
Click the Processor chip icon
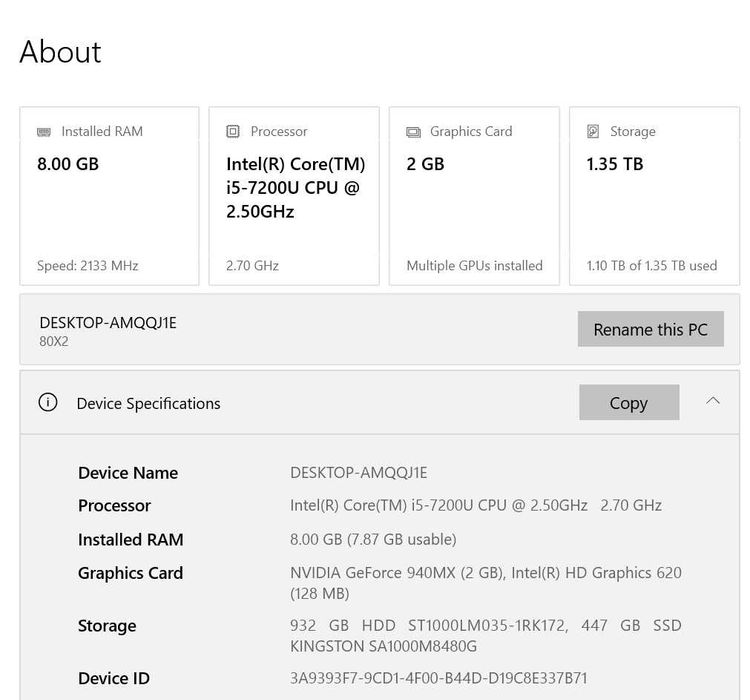(233, 132)
